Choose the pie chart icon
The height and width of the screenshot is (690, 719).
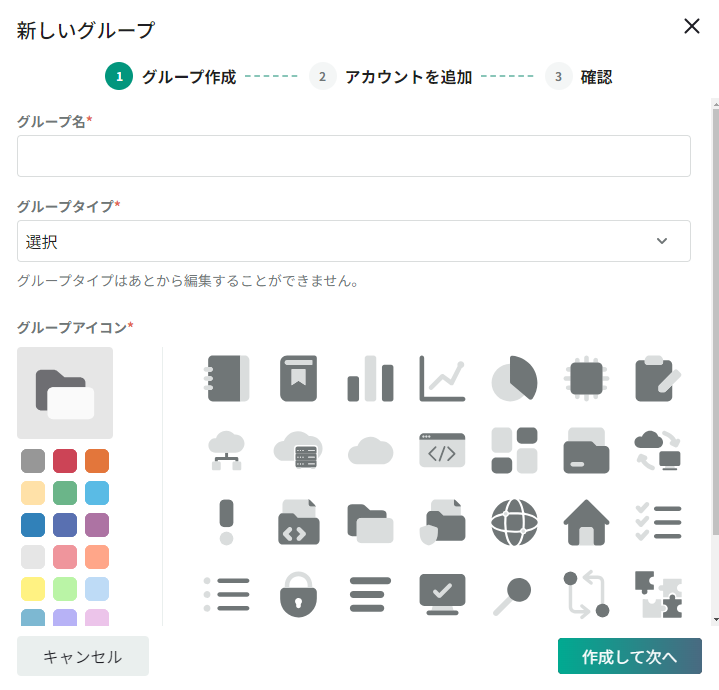514,378
